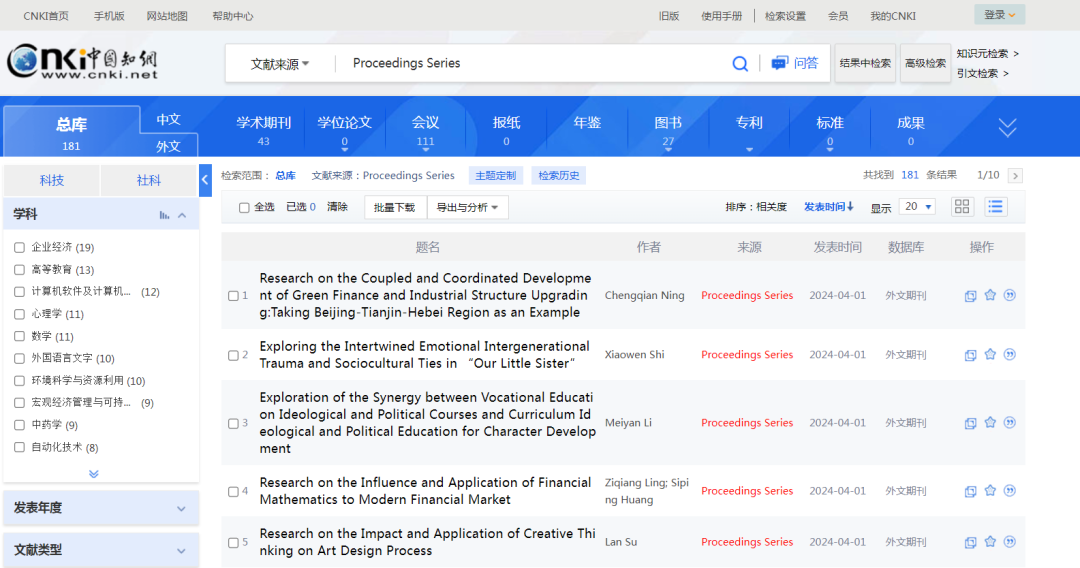Favorite star for Lan Su paper
This screenshot has height=568, width=1080.
(x=990, y=541)
